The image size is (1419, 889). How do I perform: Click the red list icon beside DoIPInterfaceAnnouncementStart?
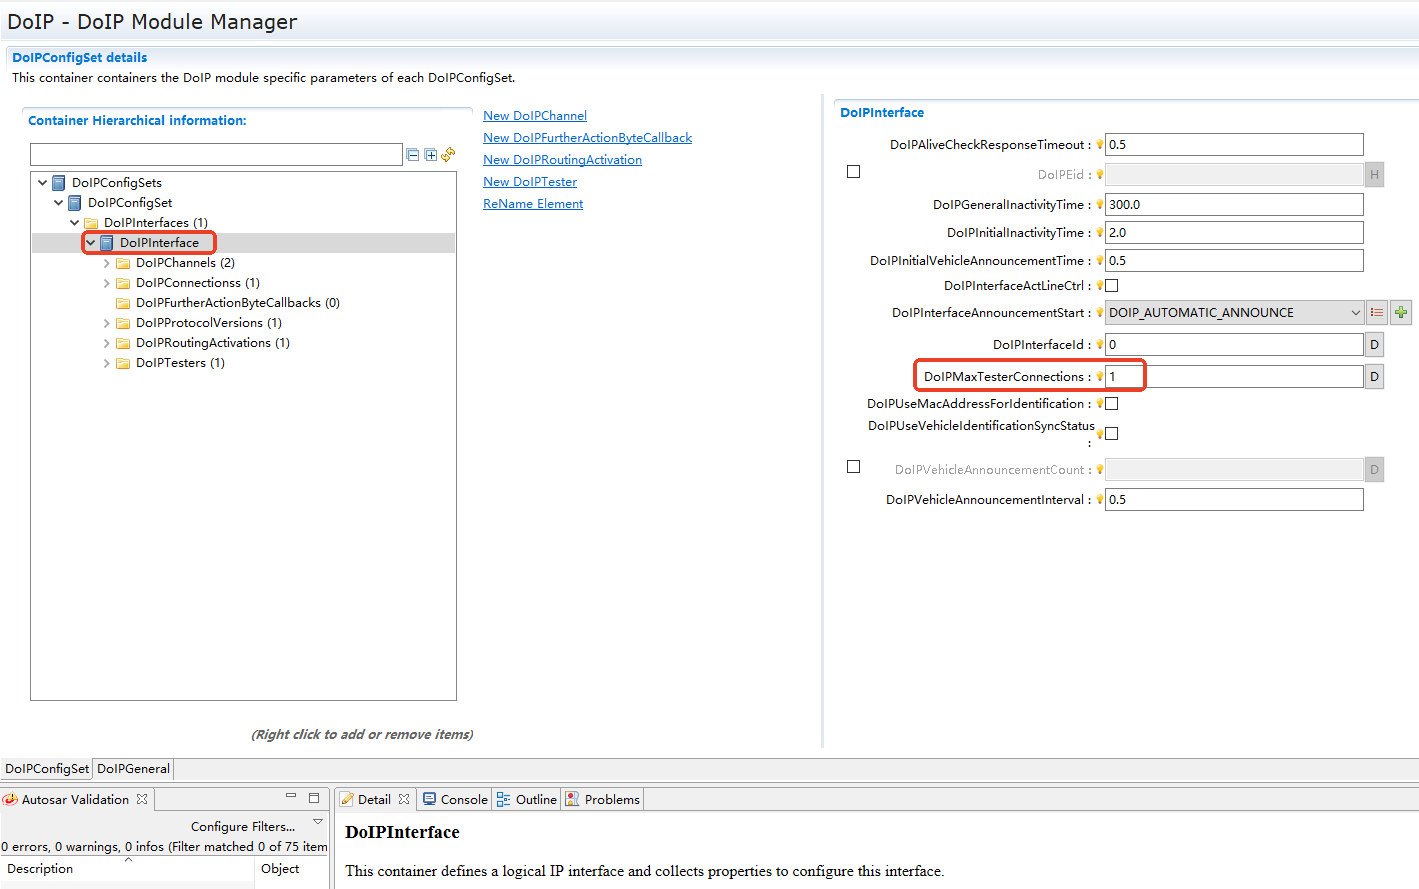(1377, 313)
